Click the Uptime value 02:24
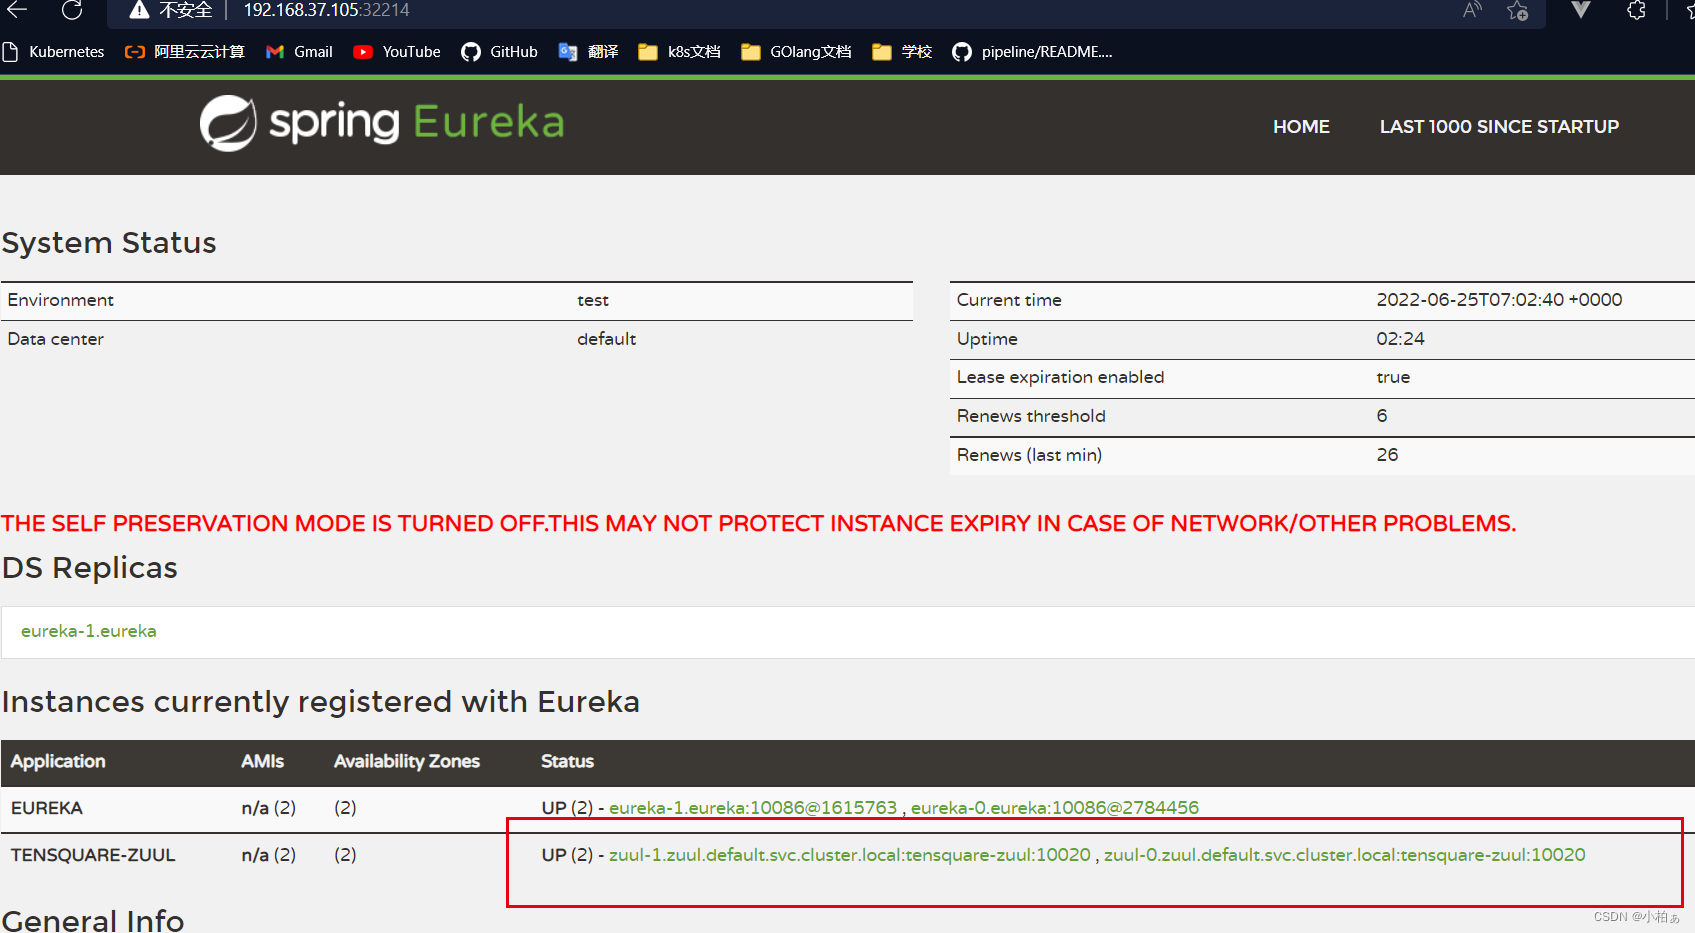 pyautogui.click(x=1400, y=339)
